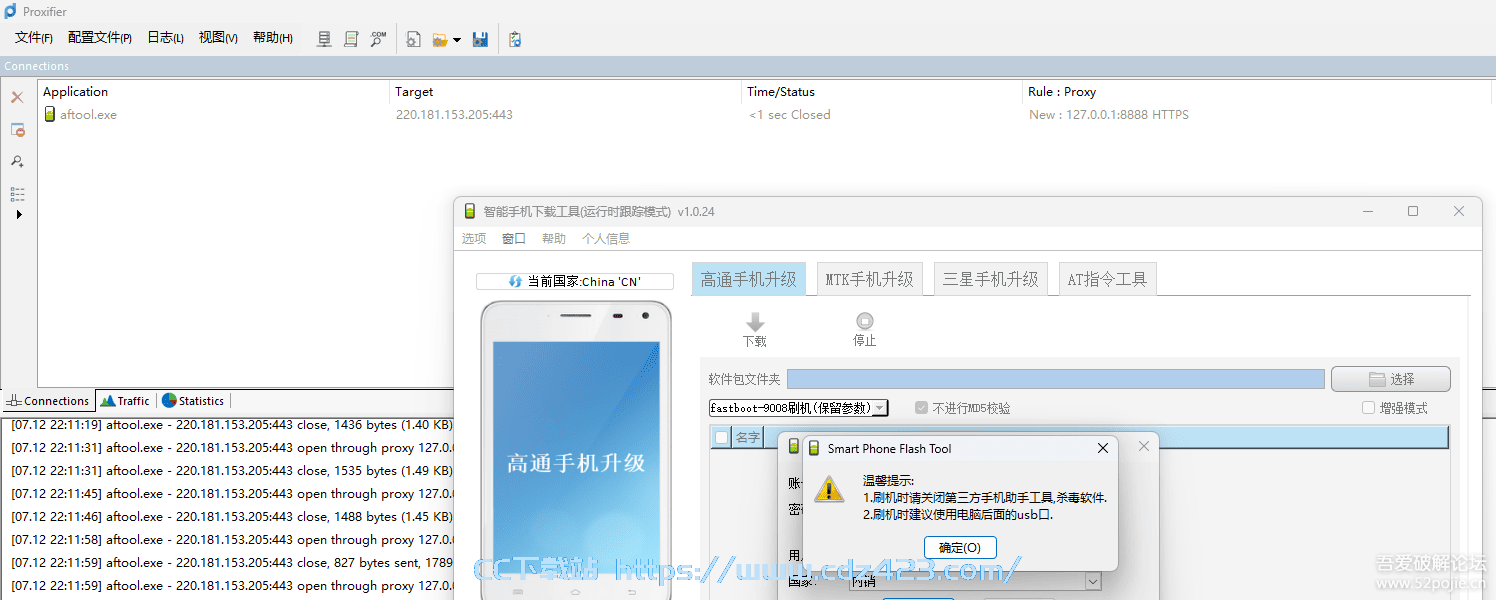The width and height of the screenshot is (1496, 600).
Task: Click the warning triangle icon in dialog
Action: coord(829,489)
